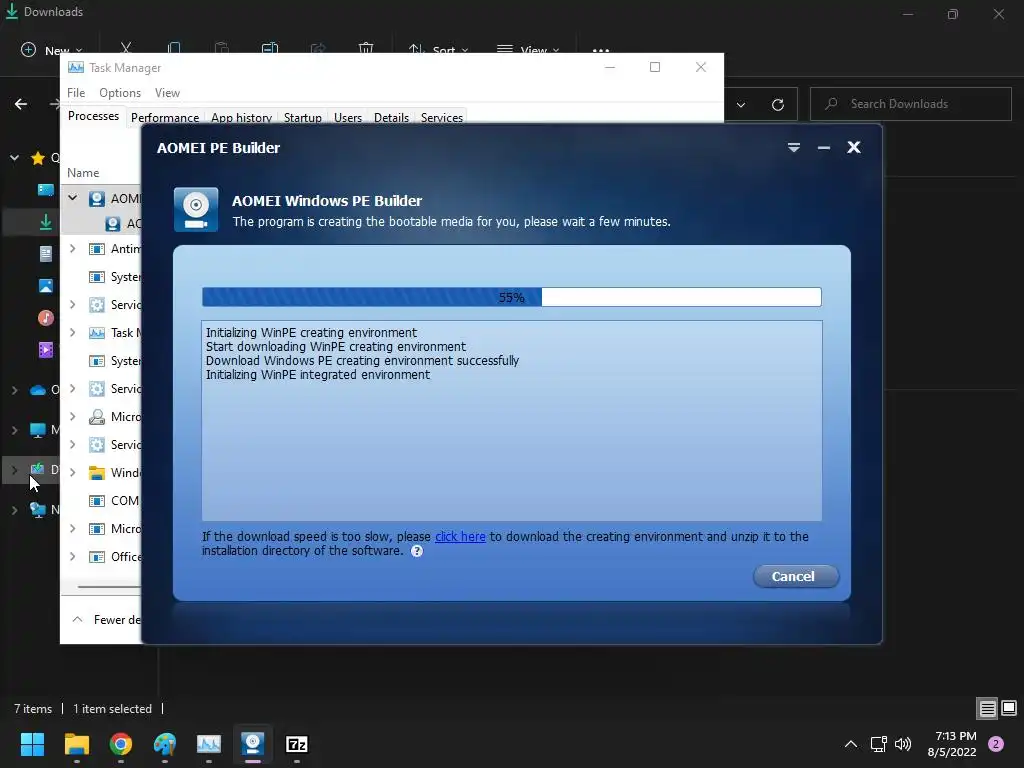The height and width of the screenshot is (768, 1024).
Task: Expand OneDrive node in Explorer sidebar
Action: 14,390
